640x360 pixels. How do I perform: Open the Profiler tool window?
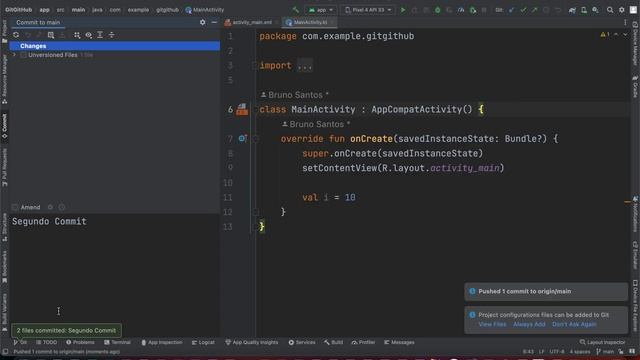[x=363, y=342]
